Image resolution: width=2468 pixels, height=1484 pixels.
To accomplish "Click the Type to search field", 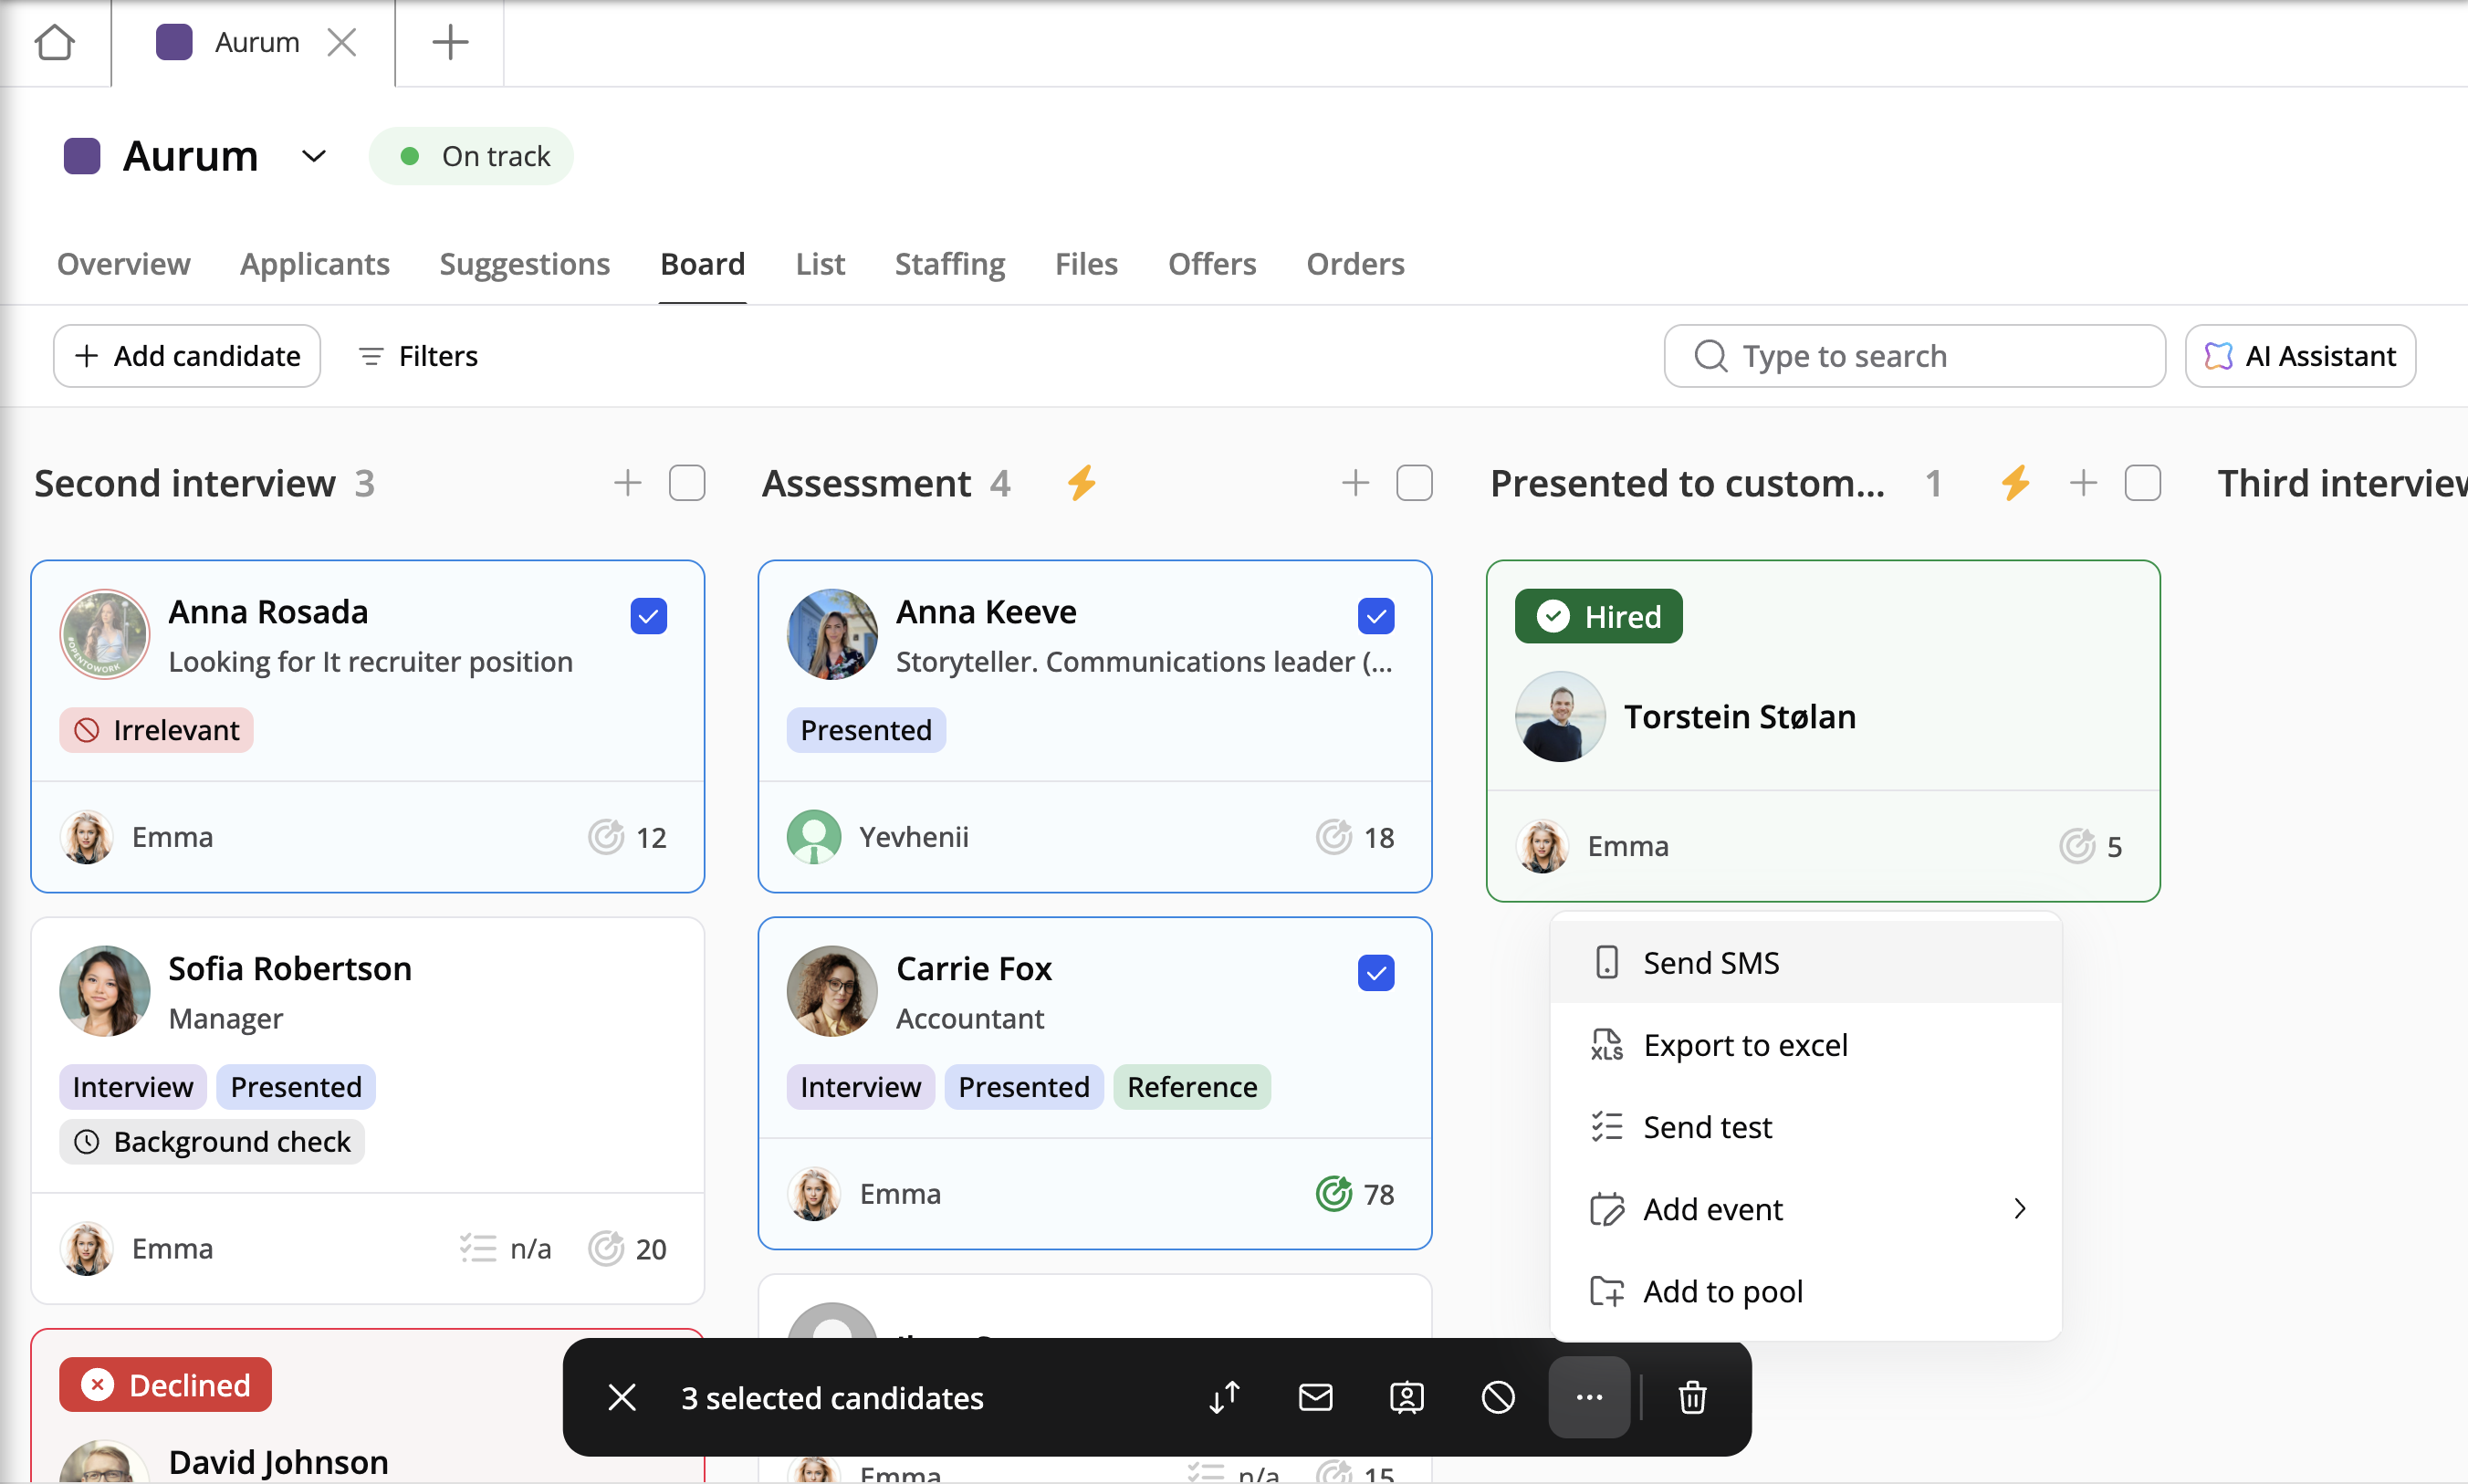I will [x=1914, y=356].
